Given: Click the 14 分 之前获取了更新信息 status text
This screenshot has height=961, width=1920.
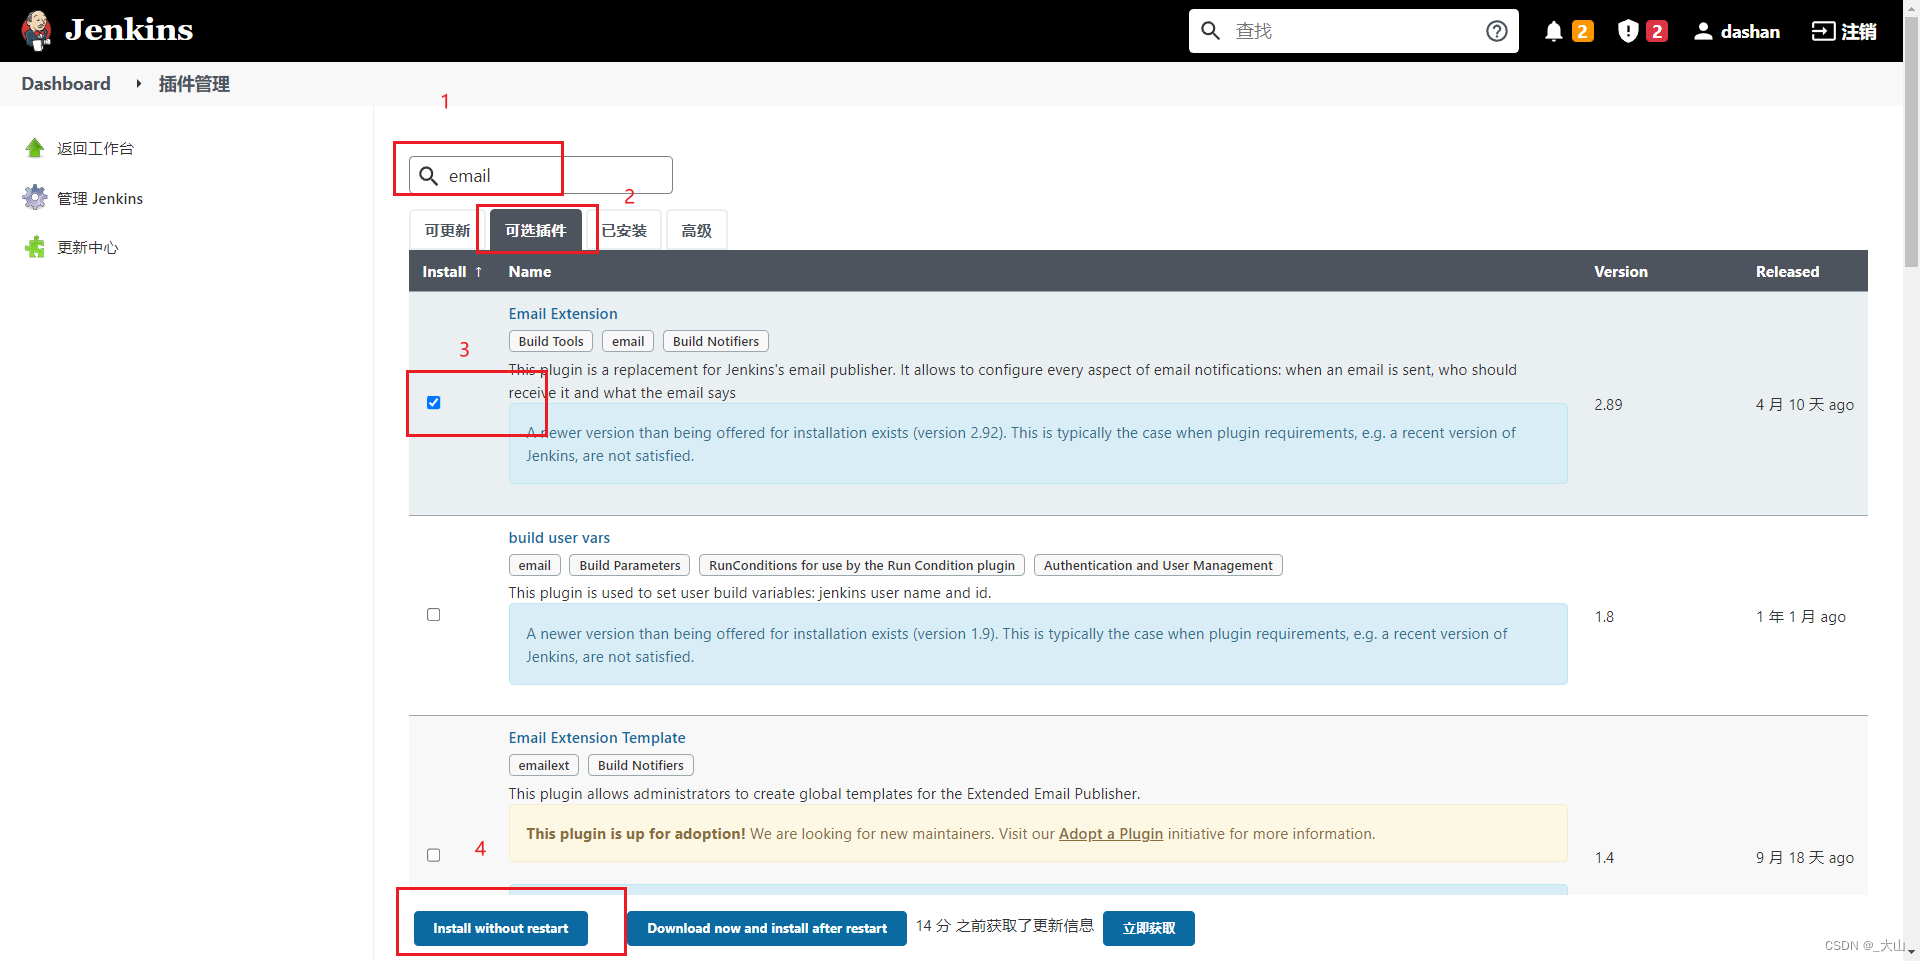Looking at the screenshot, I should [1005, 926].
